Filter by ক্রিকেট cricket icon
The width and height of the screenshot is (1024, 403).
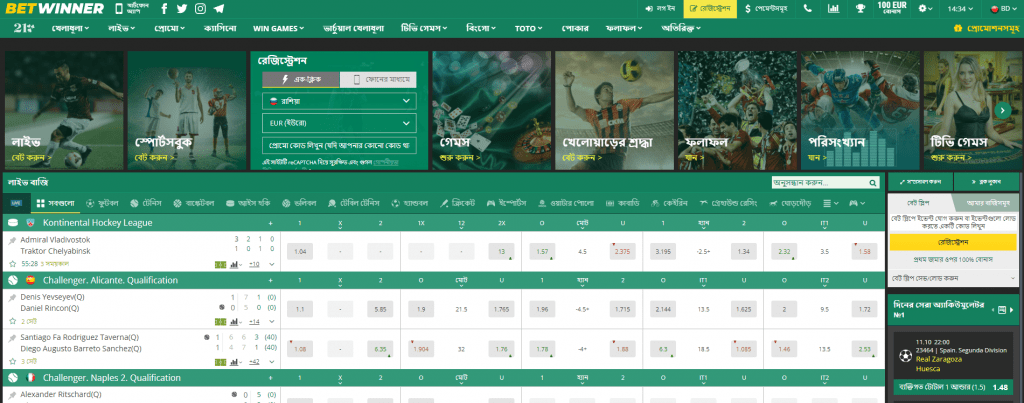tap(458, 203)
